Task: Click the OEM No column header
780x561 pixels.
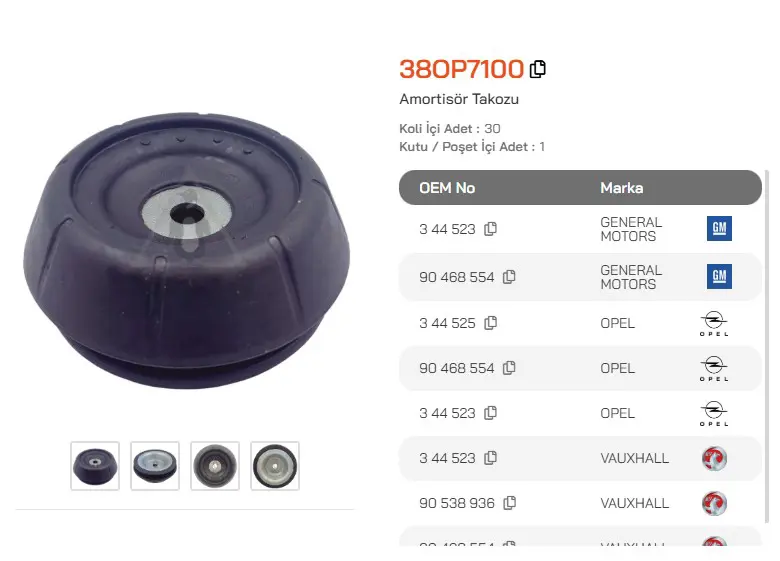Action: 447,188
